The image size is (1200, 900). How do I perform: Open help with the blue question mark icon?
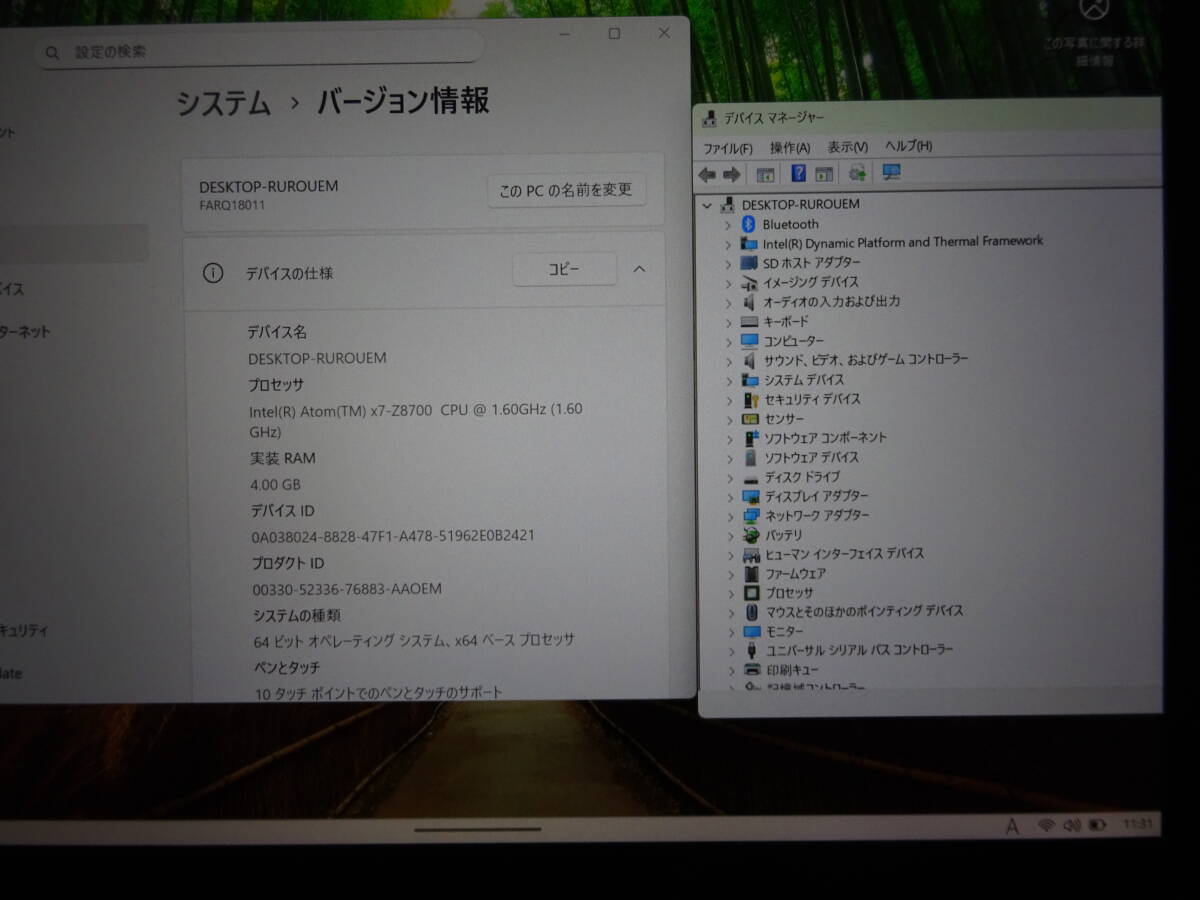click(798, 173)
